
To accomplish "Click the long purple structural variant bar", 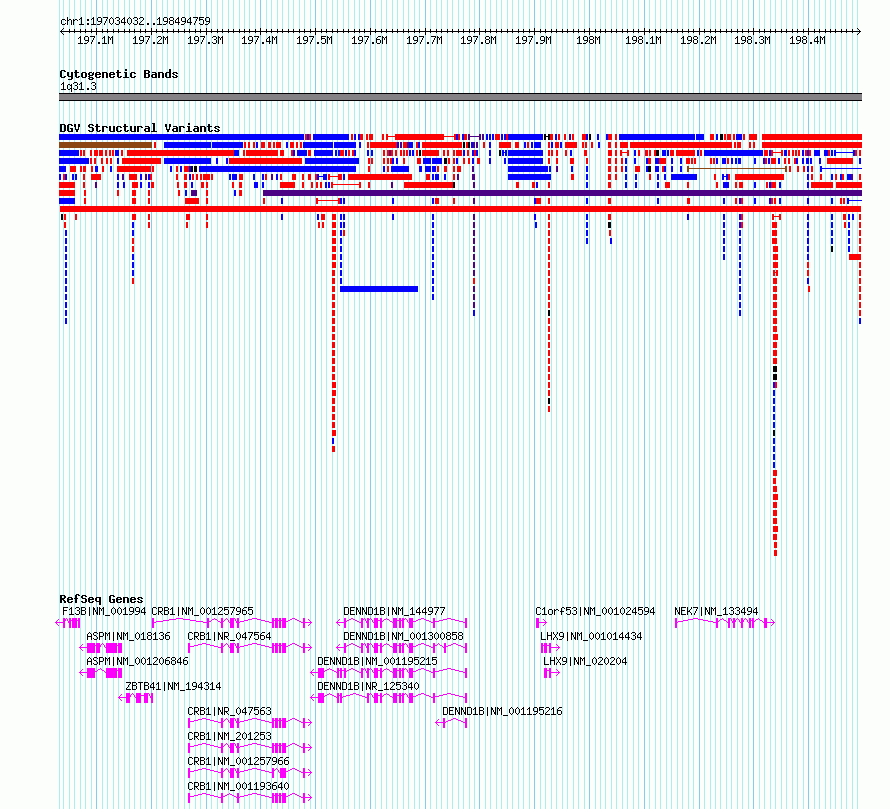I will (562, 193).
